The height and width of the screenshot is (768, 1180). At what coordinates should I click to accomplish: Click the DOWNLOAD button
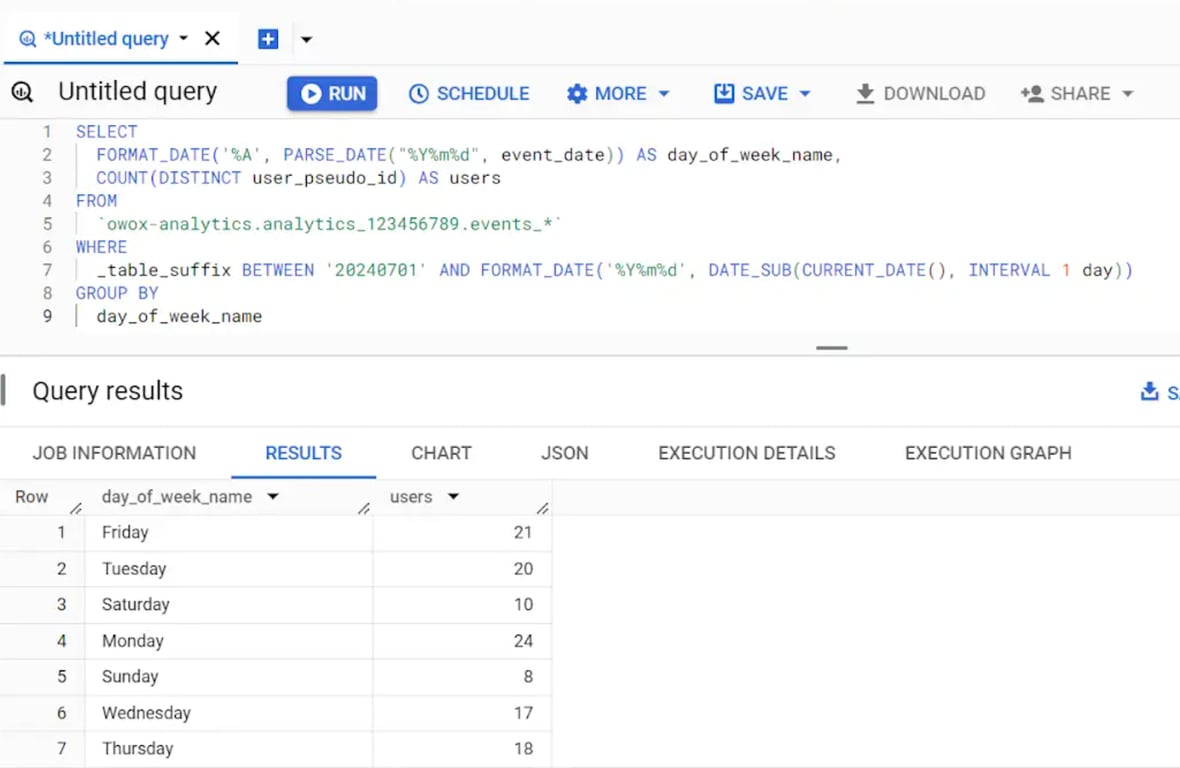[920, 93]
